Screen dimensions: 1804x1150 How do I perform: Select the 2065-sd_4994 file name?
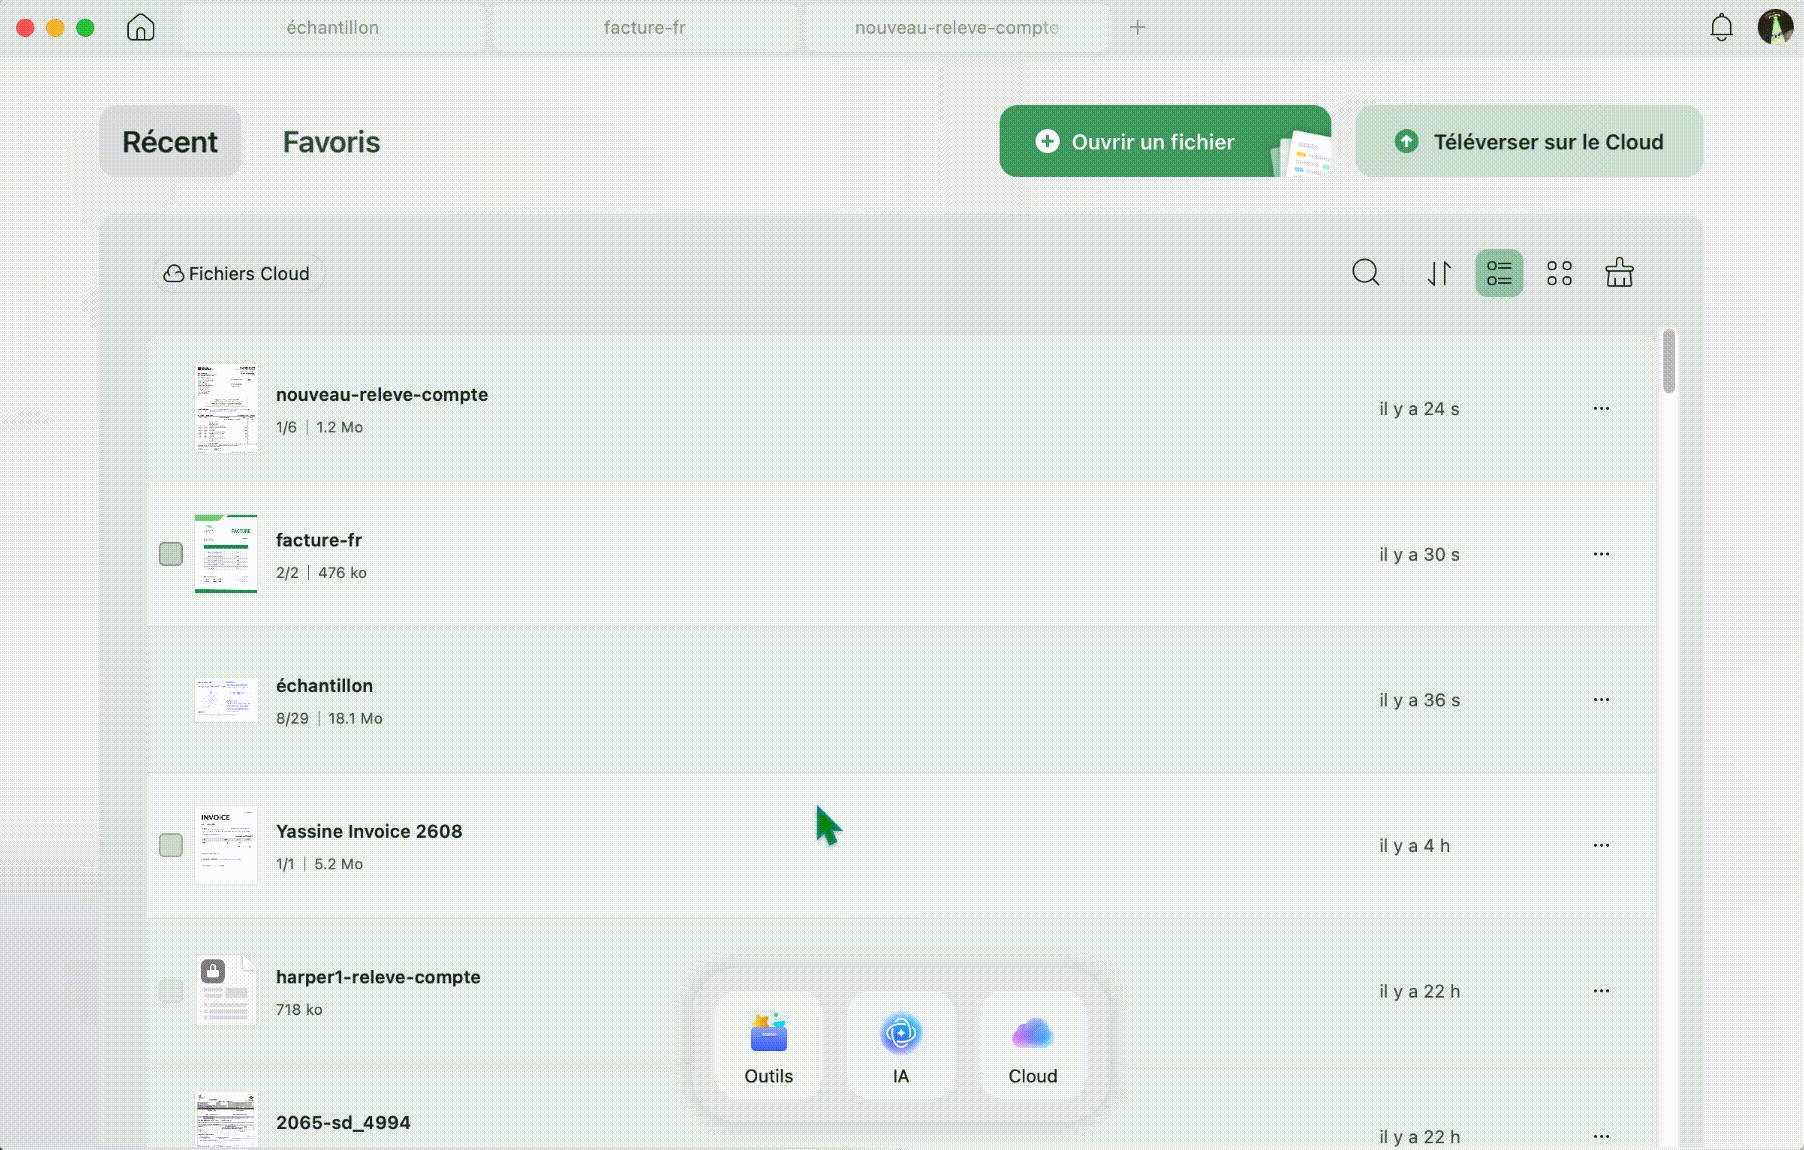pos(343,1123)
